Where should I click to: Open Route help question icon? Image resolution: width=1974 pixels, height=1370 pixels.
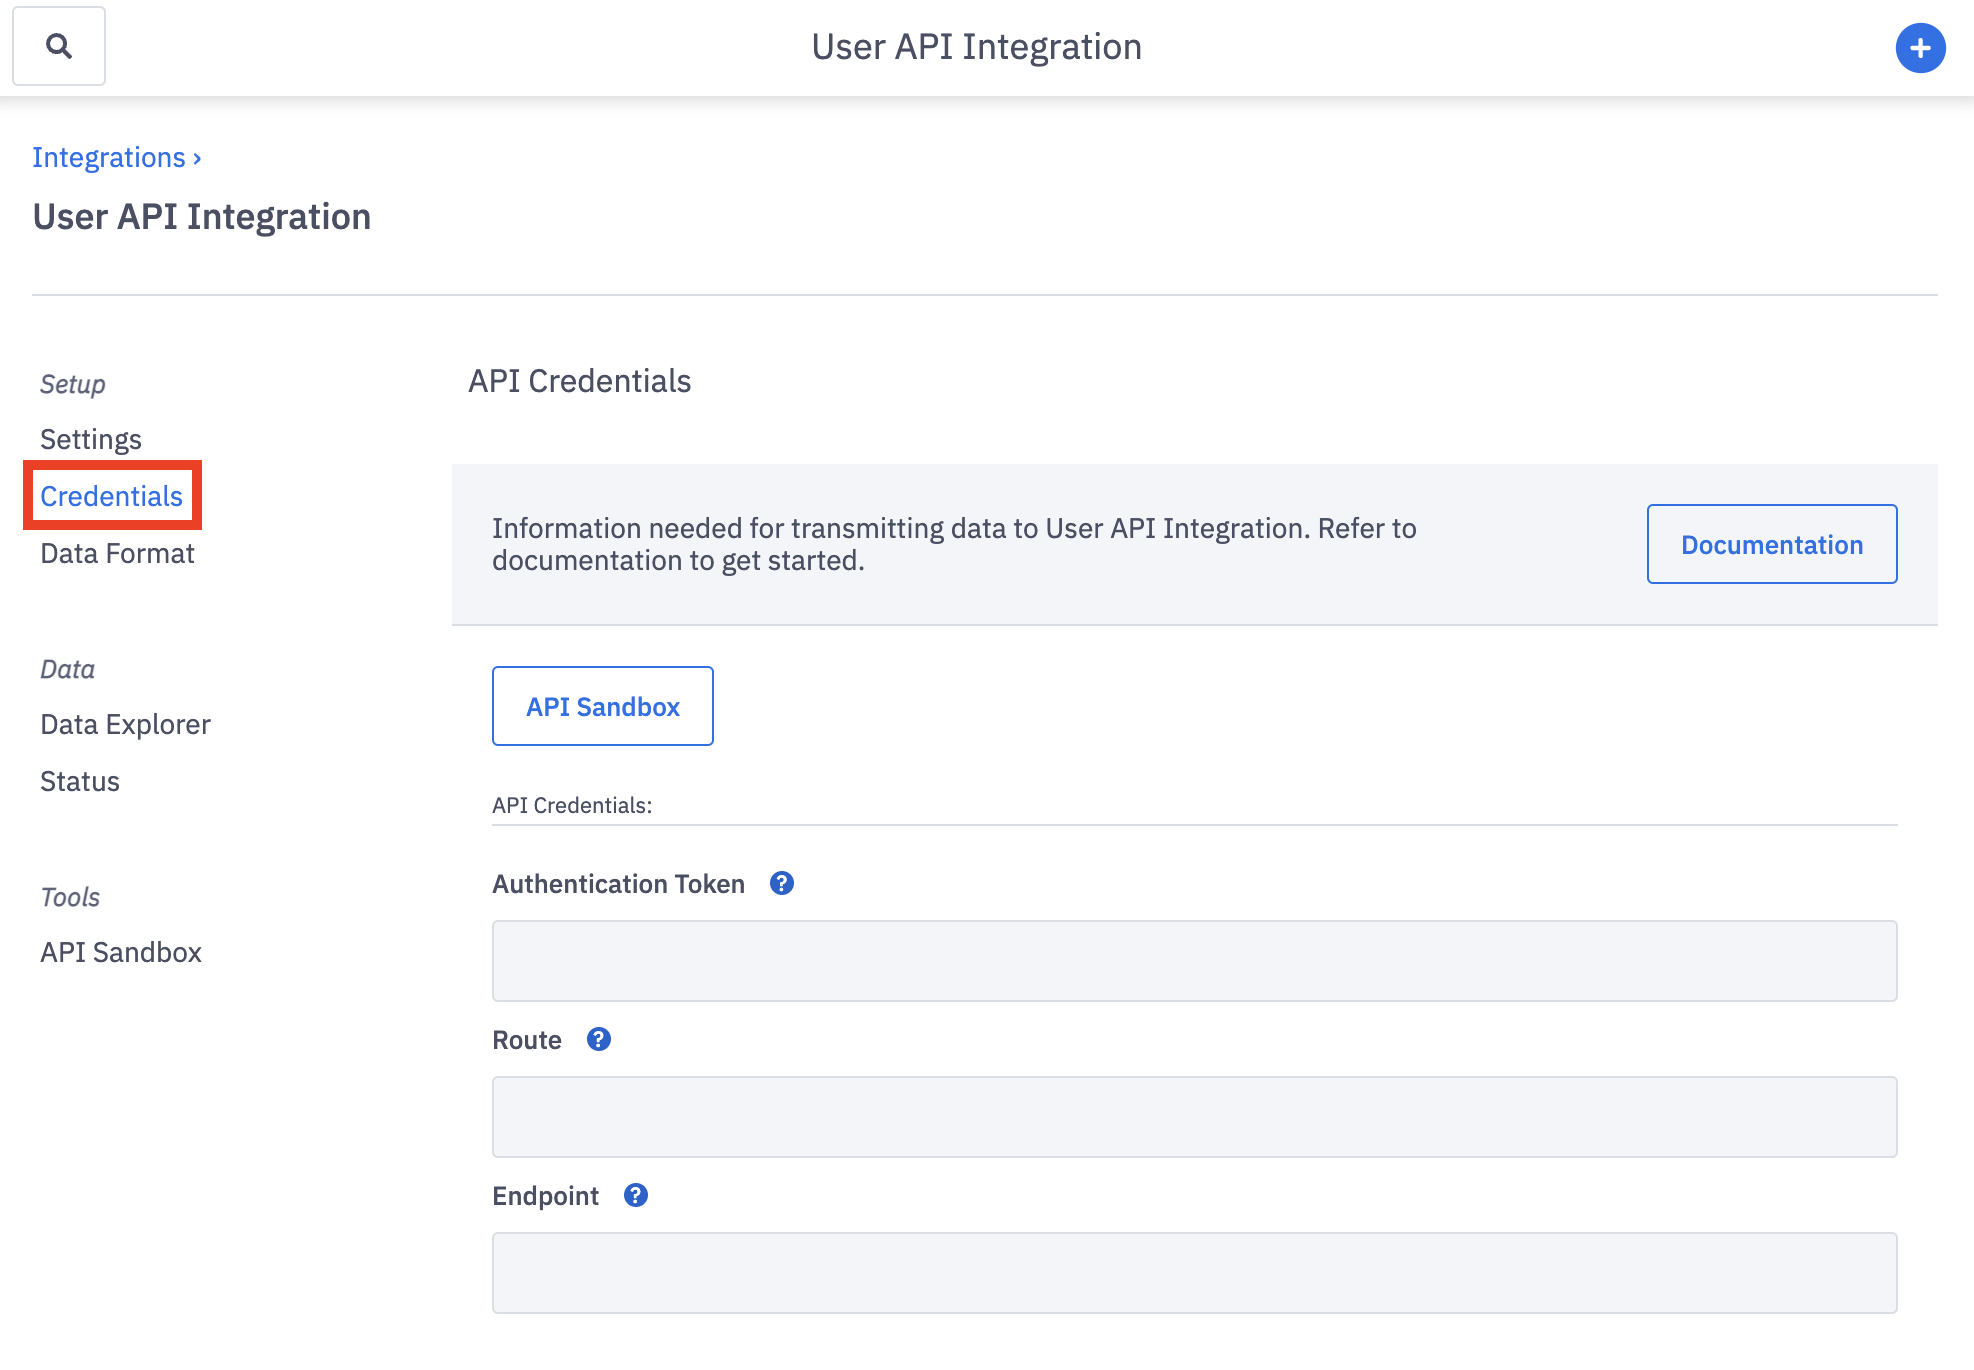point(599,1039)
